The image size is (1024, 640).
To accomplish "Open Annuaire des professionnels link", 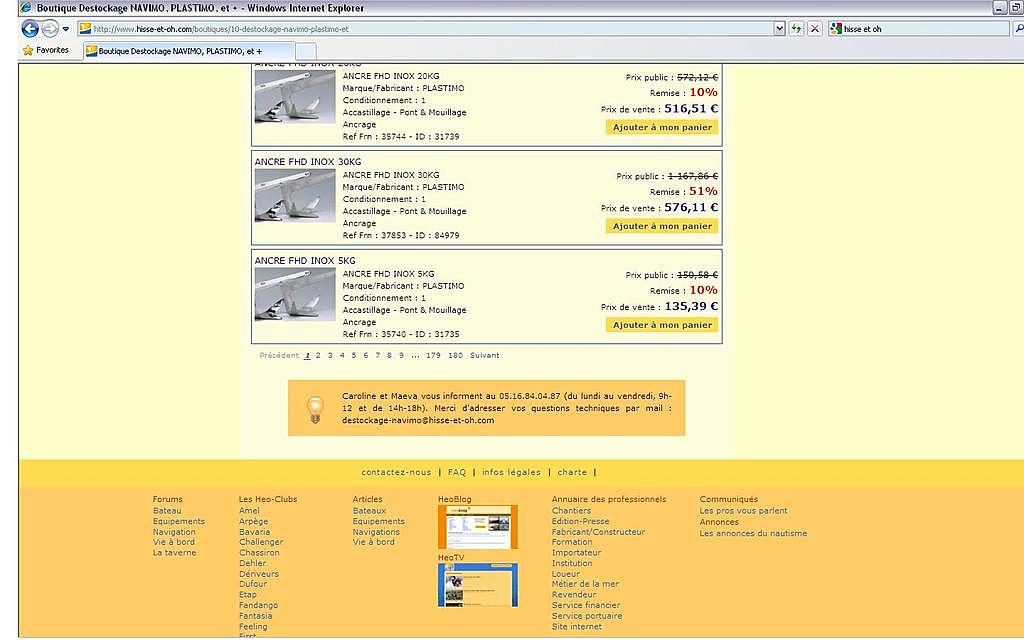I will coord(609,500).
